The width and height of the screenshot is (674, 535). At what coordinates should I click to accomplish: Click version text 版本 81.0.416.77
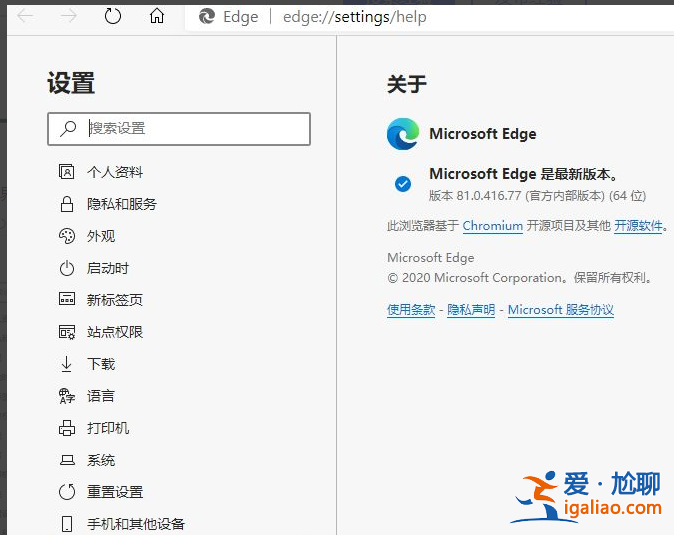475,196
